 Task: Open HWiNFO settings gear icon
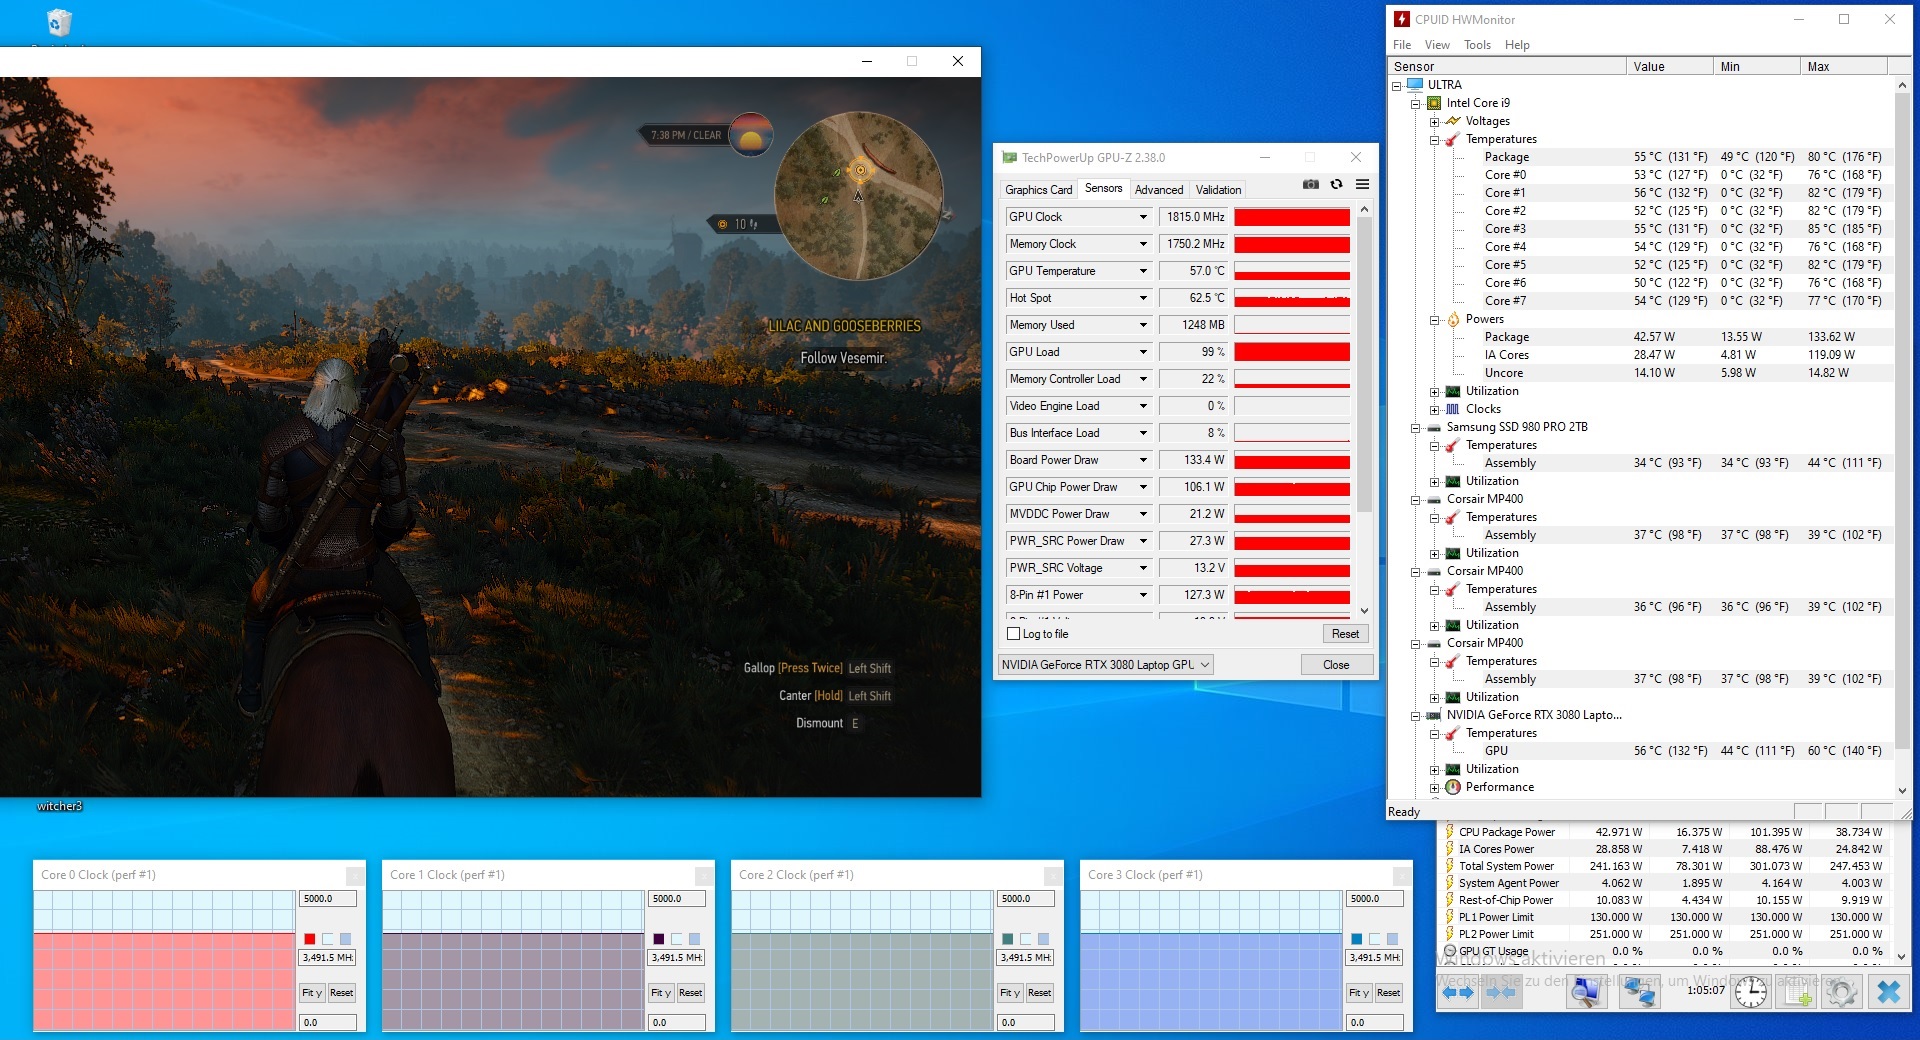pyautogui.click(x=1842, y=991)
